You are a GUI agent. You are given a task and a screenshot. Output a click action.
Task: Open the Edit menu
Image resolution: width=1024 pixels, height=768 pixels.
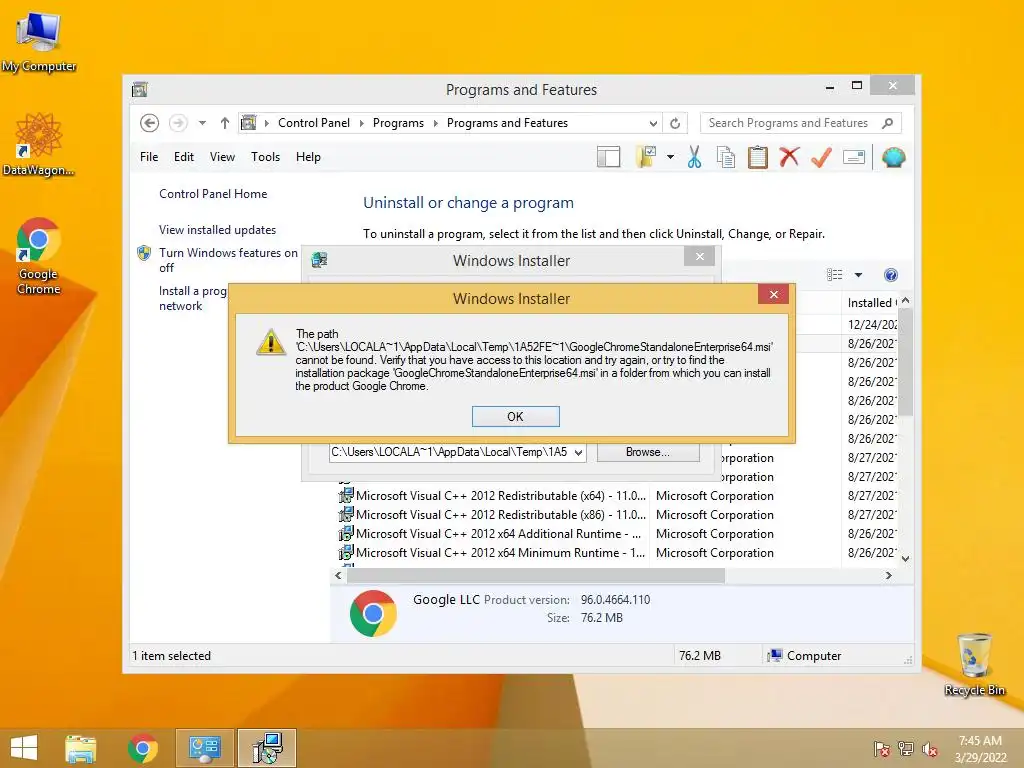pyautogui.click(x=184, y=157)
